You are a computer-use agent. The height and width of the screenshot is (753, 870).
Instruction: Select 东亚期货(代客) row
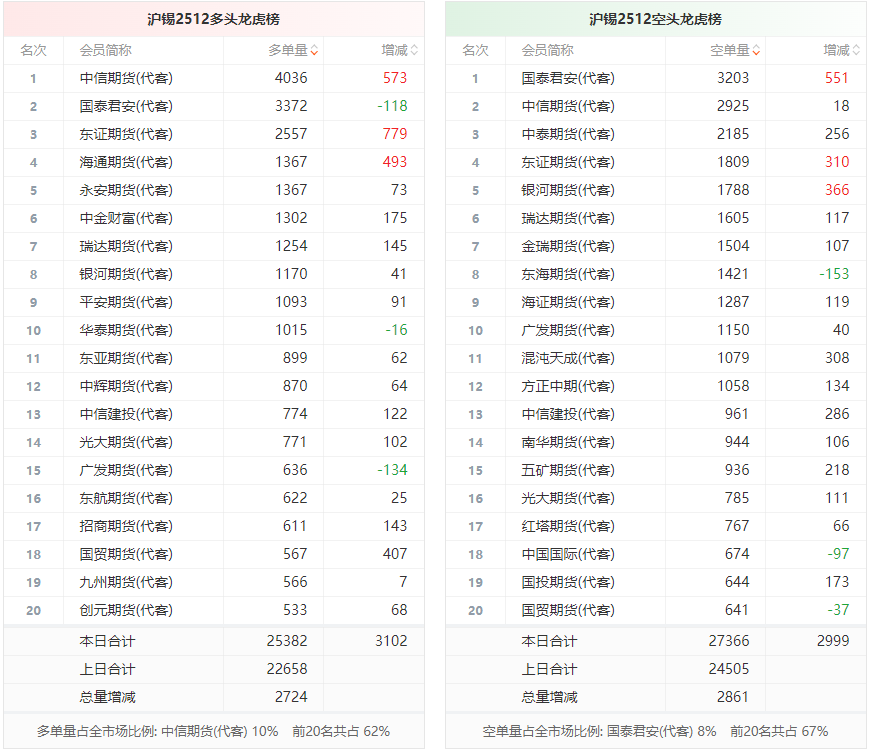tap(214, 358)
